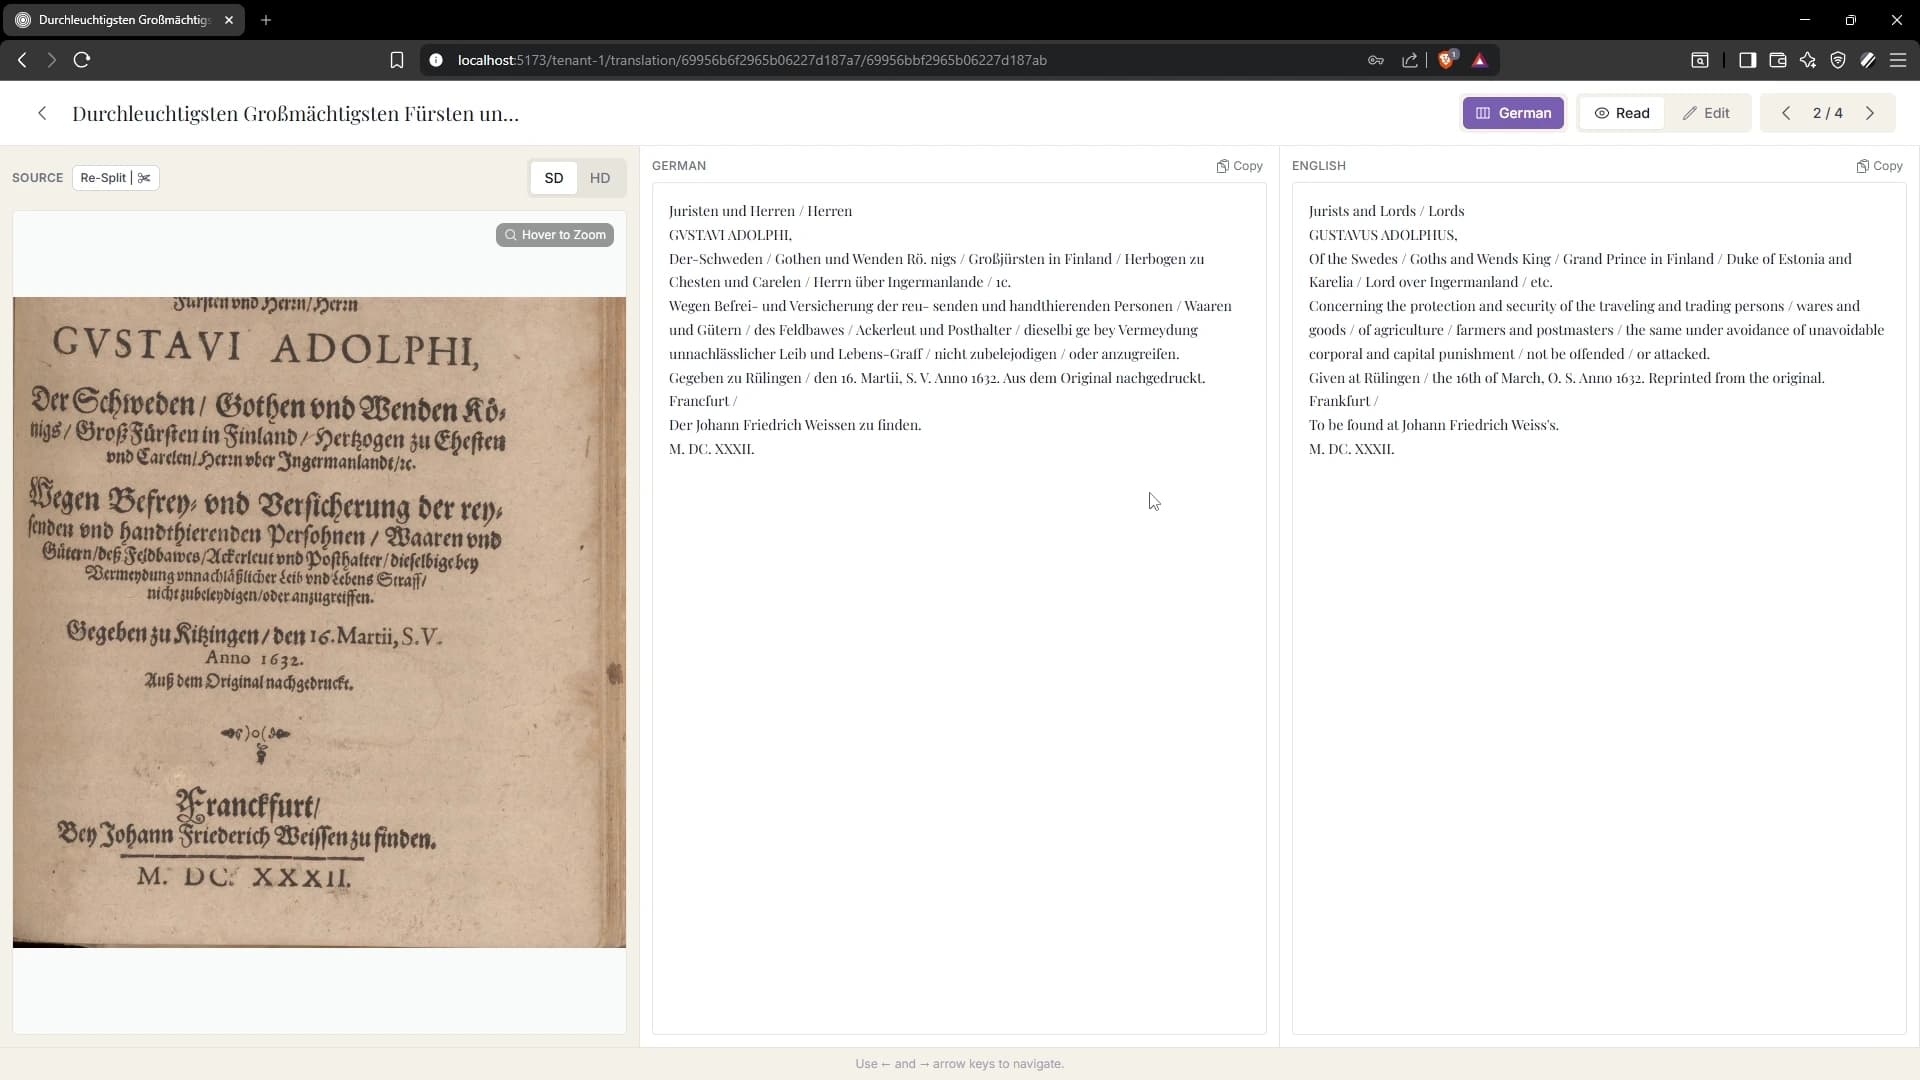
Task: Copy the German transcription text
Action: coord(1239,166)
